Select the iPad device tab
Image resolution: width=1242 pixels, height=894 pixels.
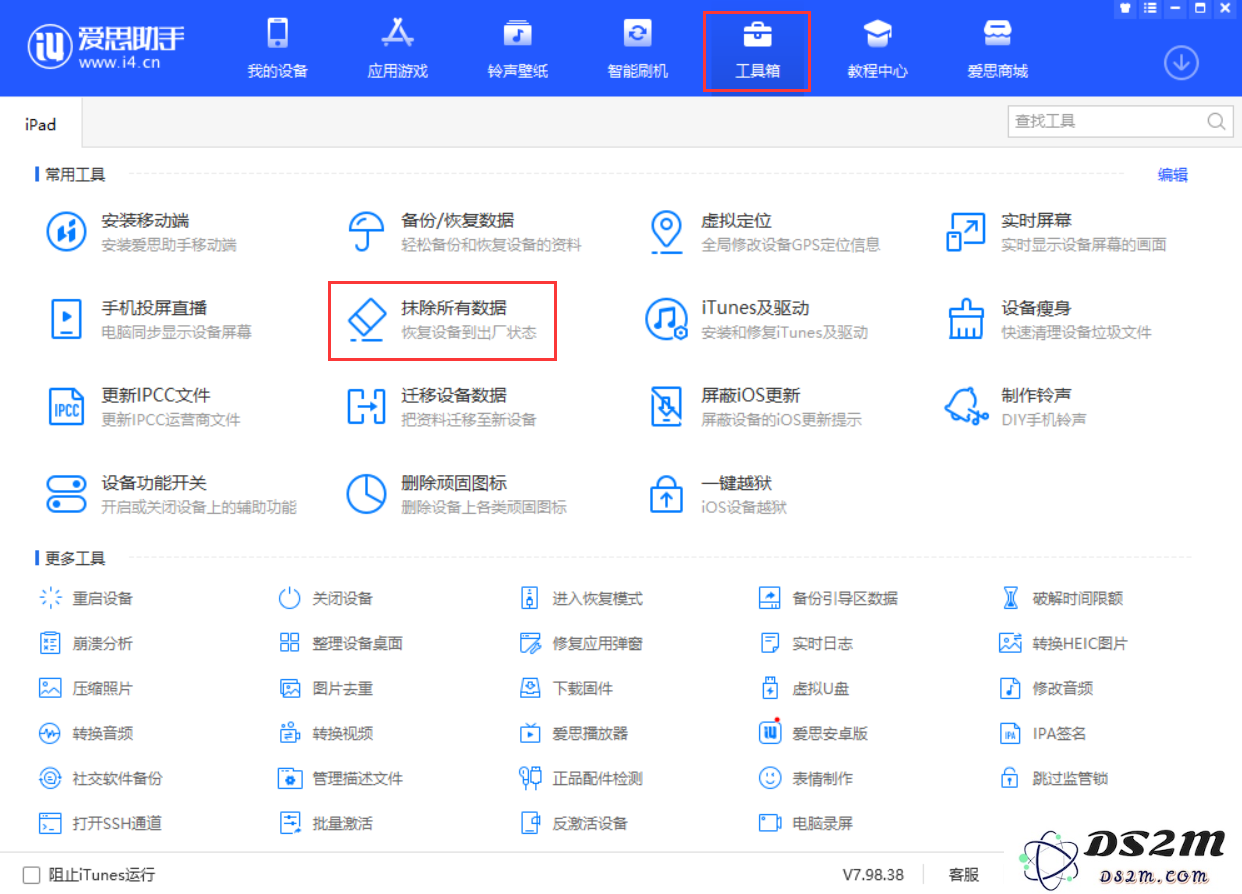(x=40, y=125)
